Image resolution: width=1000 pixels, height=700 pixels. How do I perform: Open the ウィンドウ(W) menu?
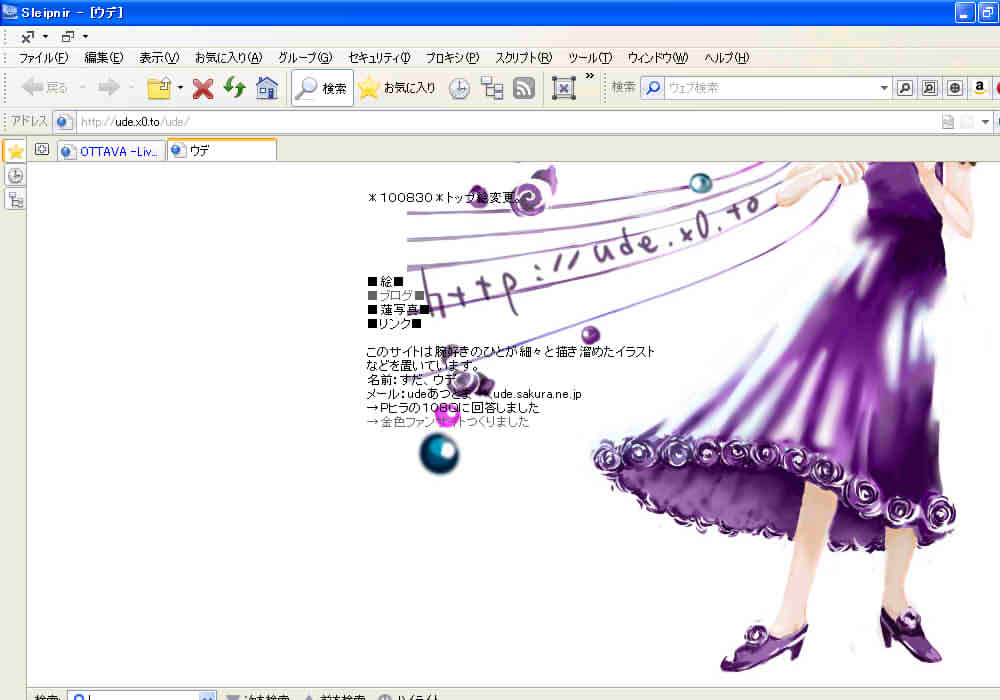658,58
